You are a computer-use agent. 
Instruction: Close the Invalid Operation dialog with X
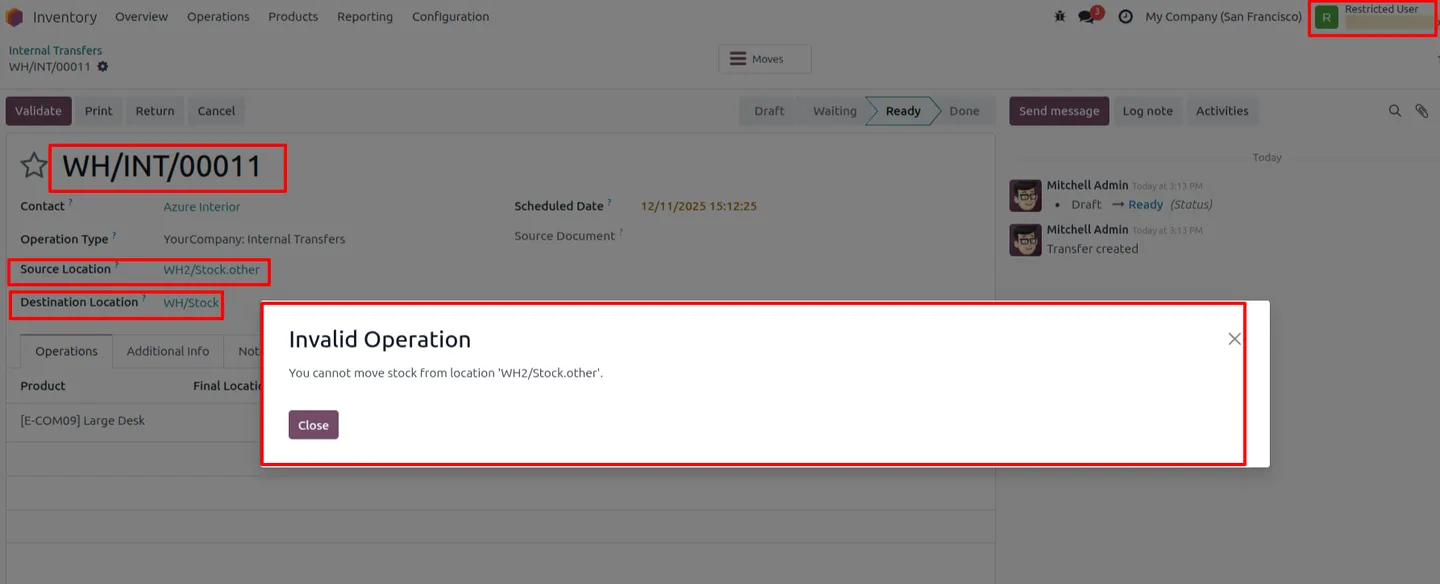[x=1234, y=339]
